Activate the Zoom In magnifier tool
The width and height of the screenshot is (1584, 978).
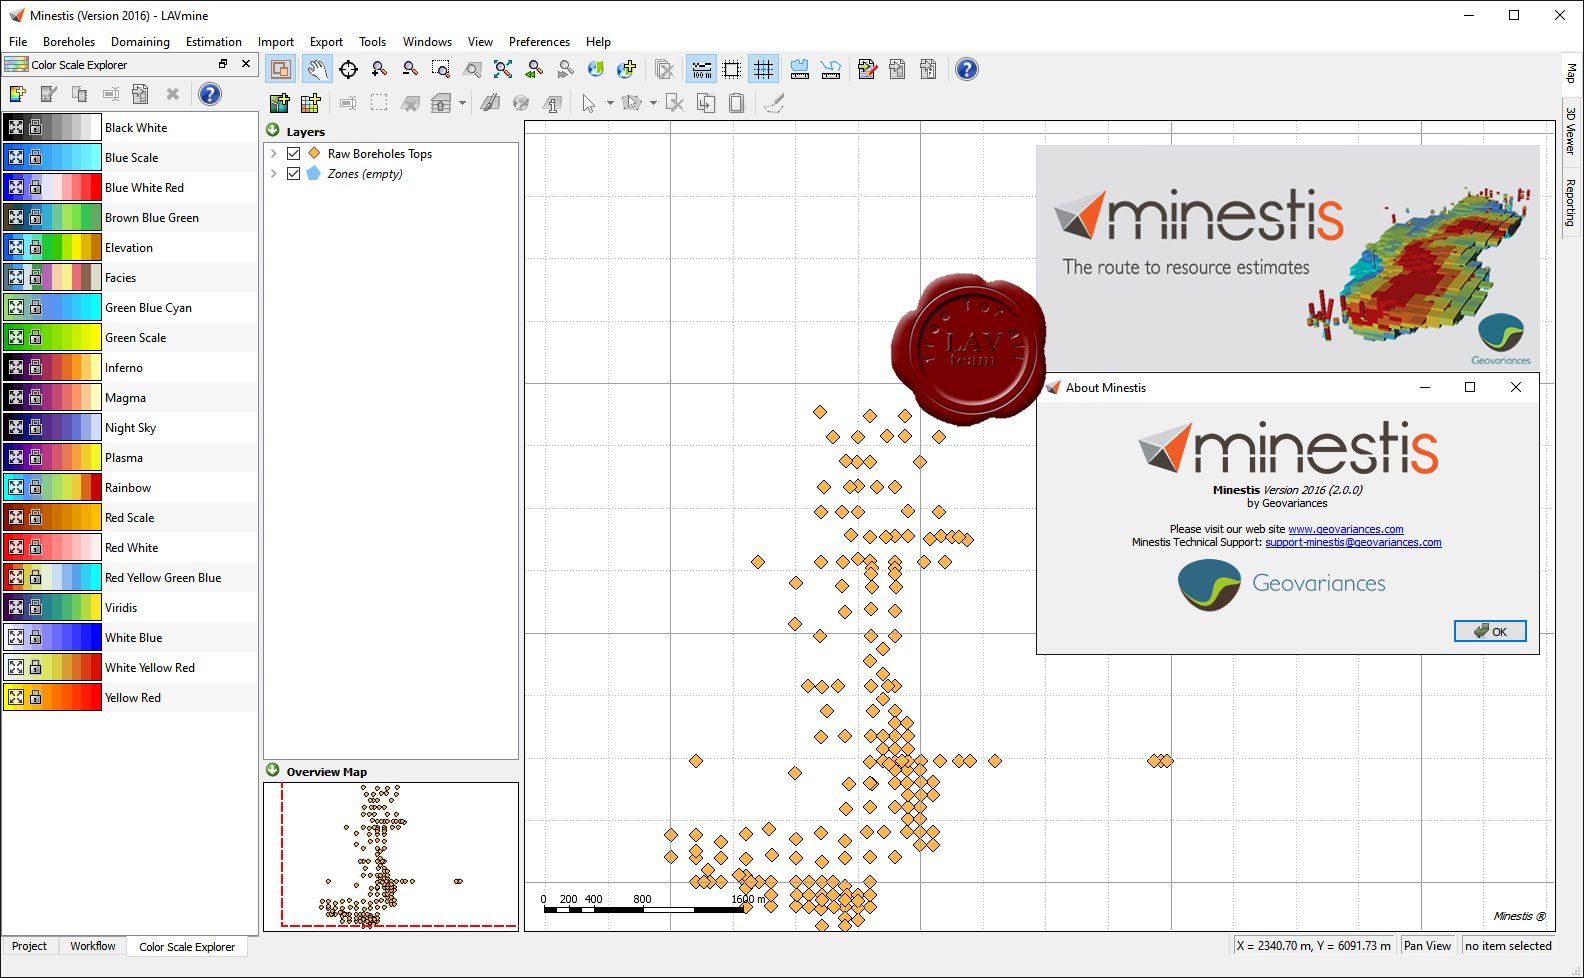379,69
